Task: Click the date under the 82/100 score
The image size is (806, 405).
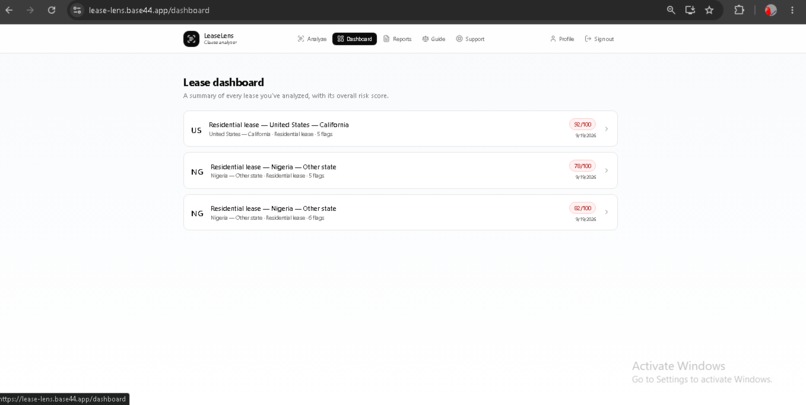Action: (585, 219)
